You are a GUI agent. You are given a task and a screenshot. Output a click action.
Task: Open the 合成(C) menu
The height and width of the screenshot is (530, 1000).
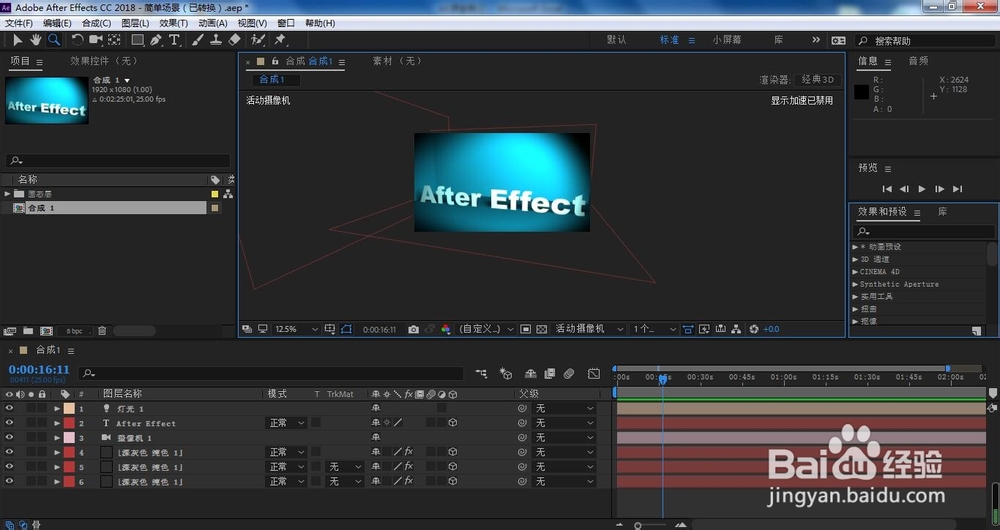pos(96,23)
